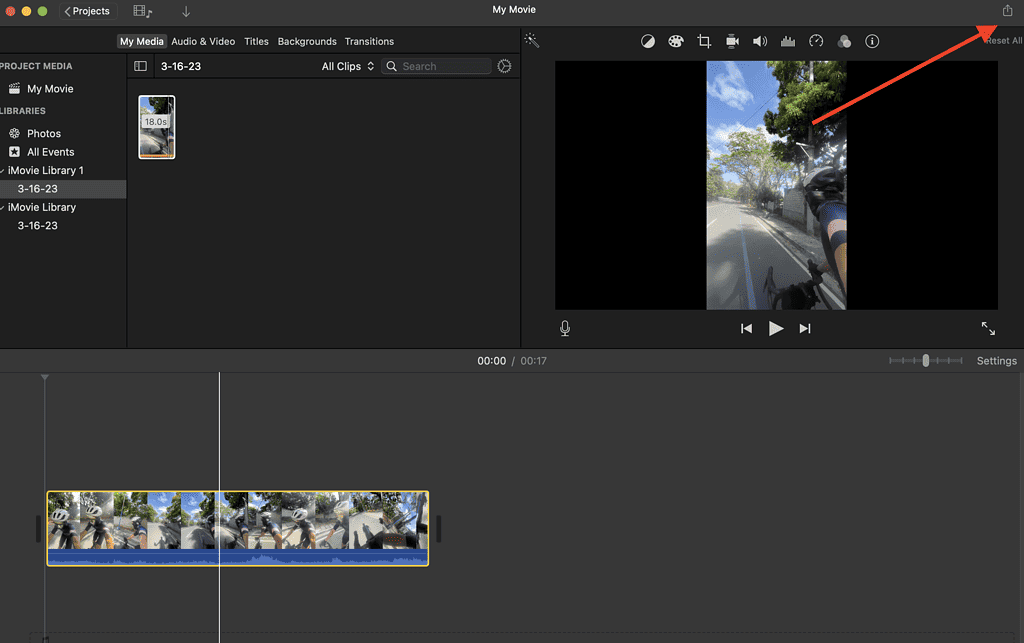Toggle the media browser sidebar panel
This screenshot has height=643, width=1024.
pyautogui.click(x=139, y=65)
